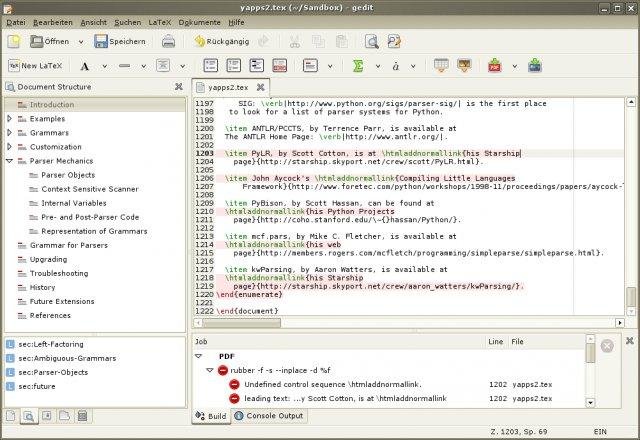
Task: Click the find magnifier icon in toolbar
Action: tap(371, 41)
